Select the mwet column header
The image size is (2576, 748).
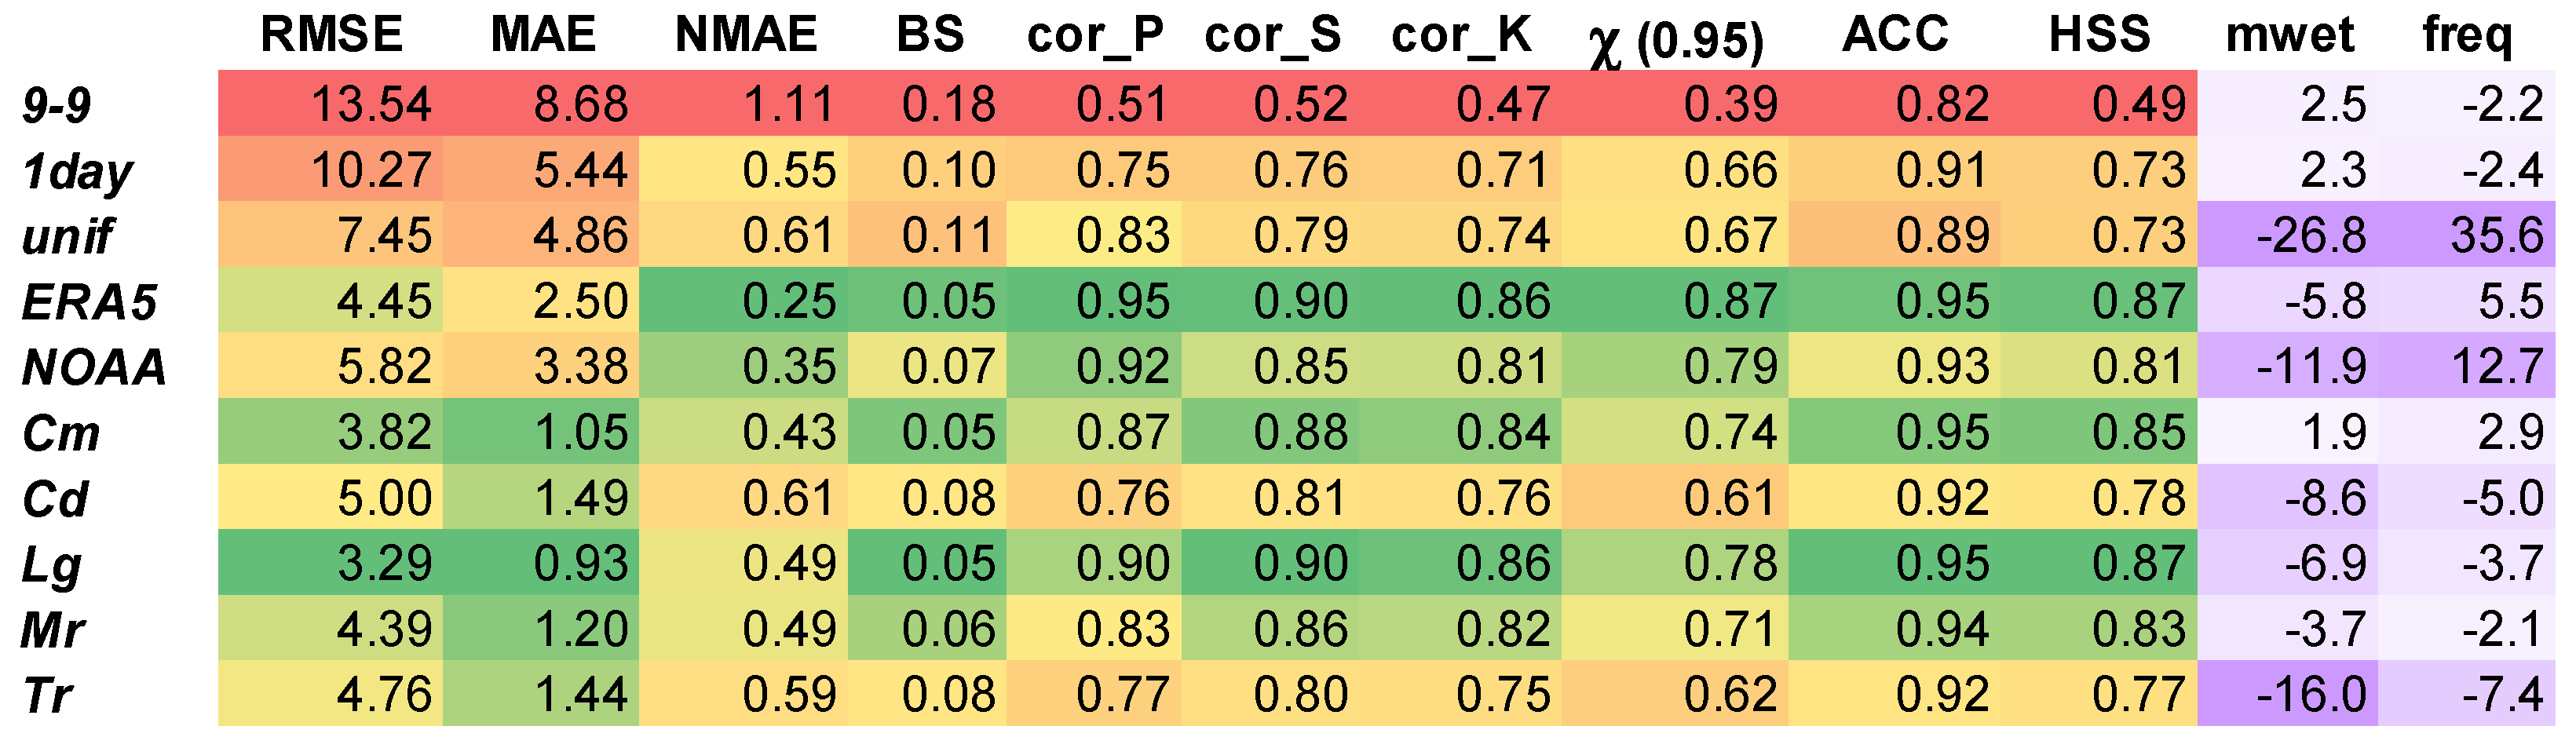click(x=2290, y=35)
